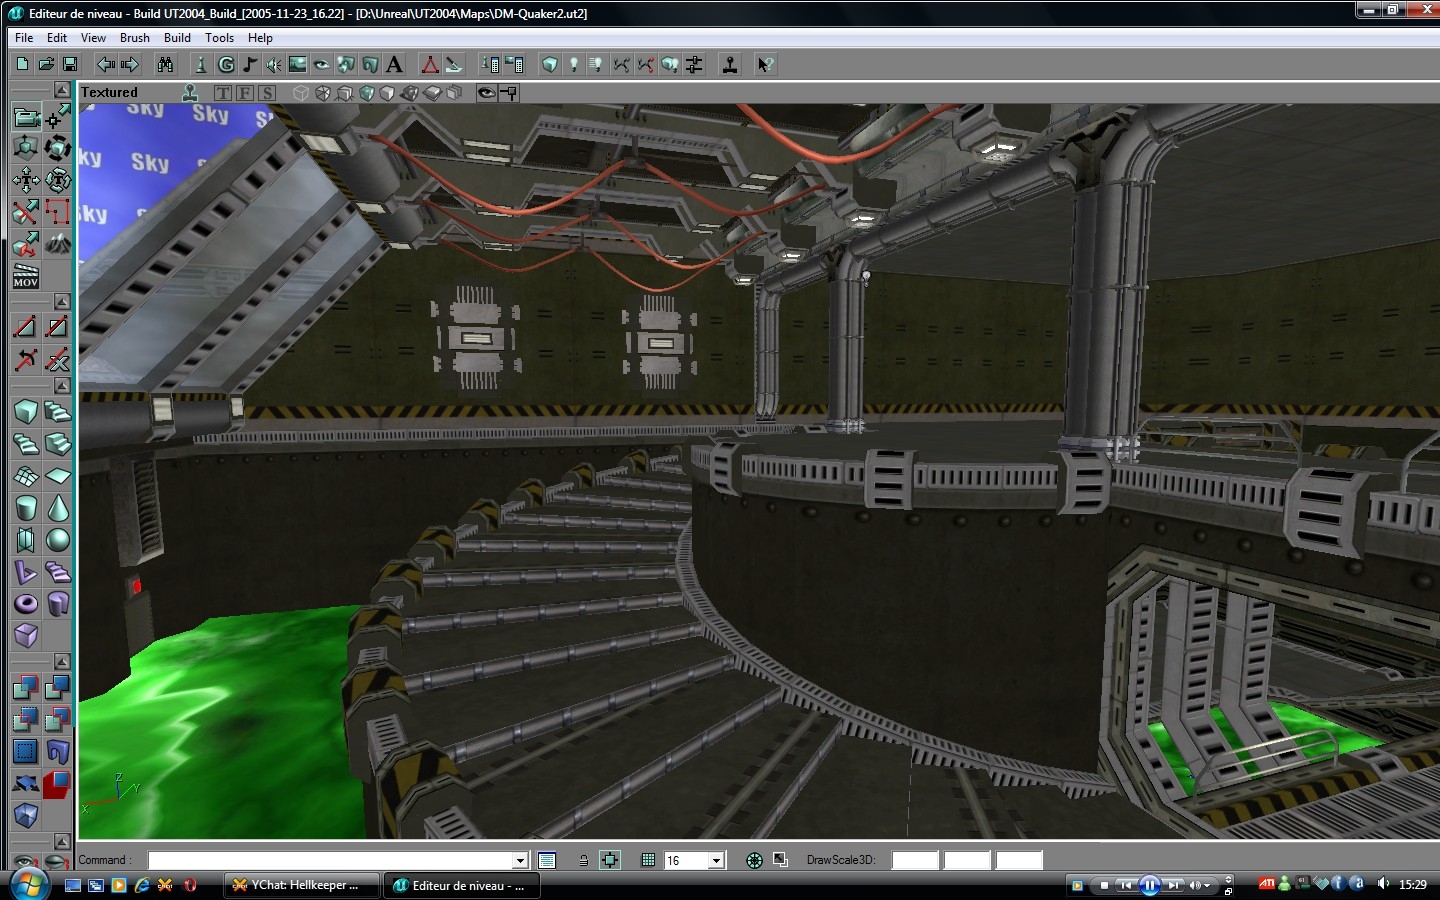
Task: Click the binoculars Search for Actors icon
Action: point(165,64)
